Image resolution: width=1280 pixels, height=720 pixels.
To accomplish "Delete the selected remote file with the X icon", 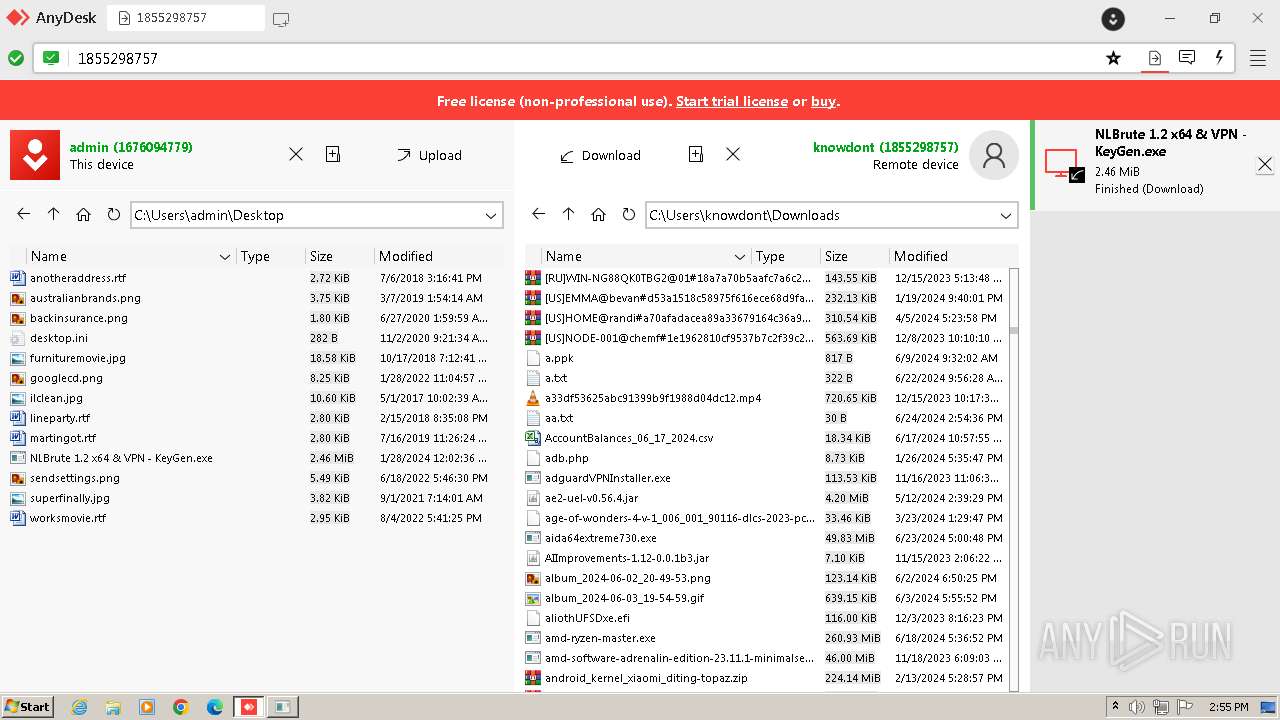I will (x=733, y=154).
